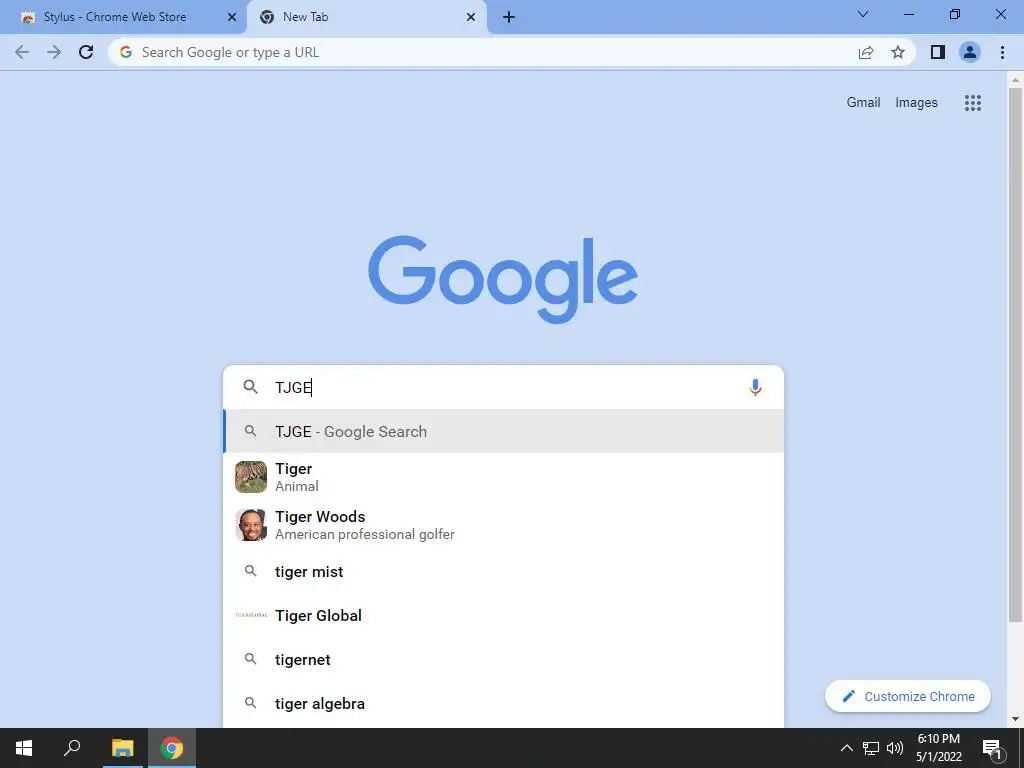This screenshot has width=1024, height=768.
Task: Open Images link
Action: click(x=916, y=103)
